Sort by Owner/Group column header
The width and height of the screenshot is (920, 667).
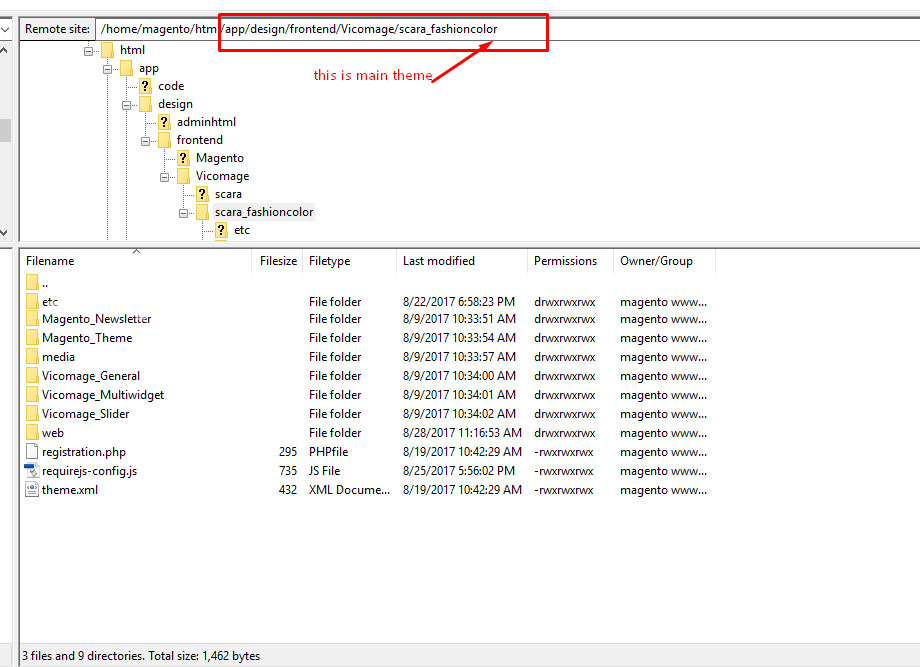[x=664, y=261]
